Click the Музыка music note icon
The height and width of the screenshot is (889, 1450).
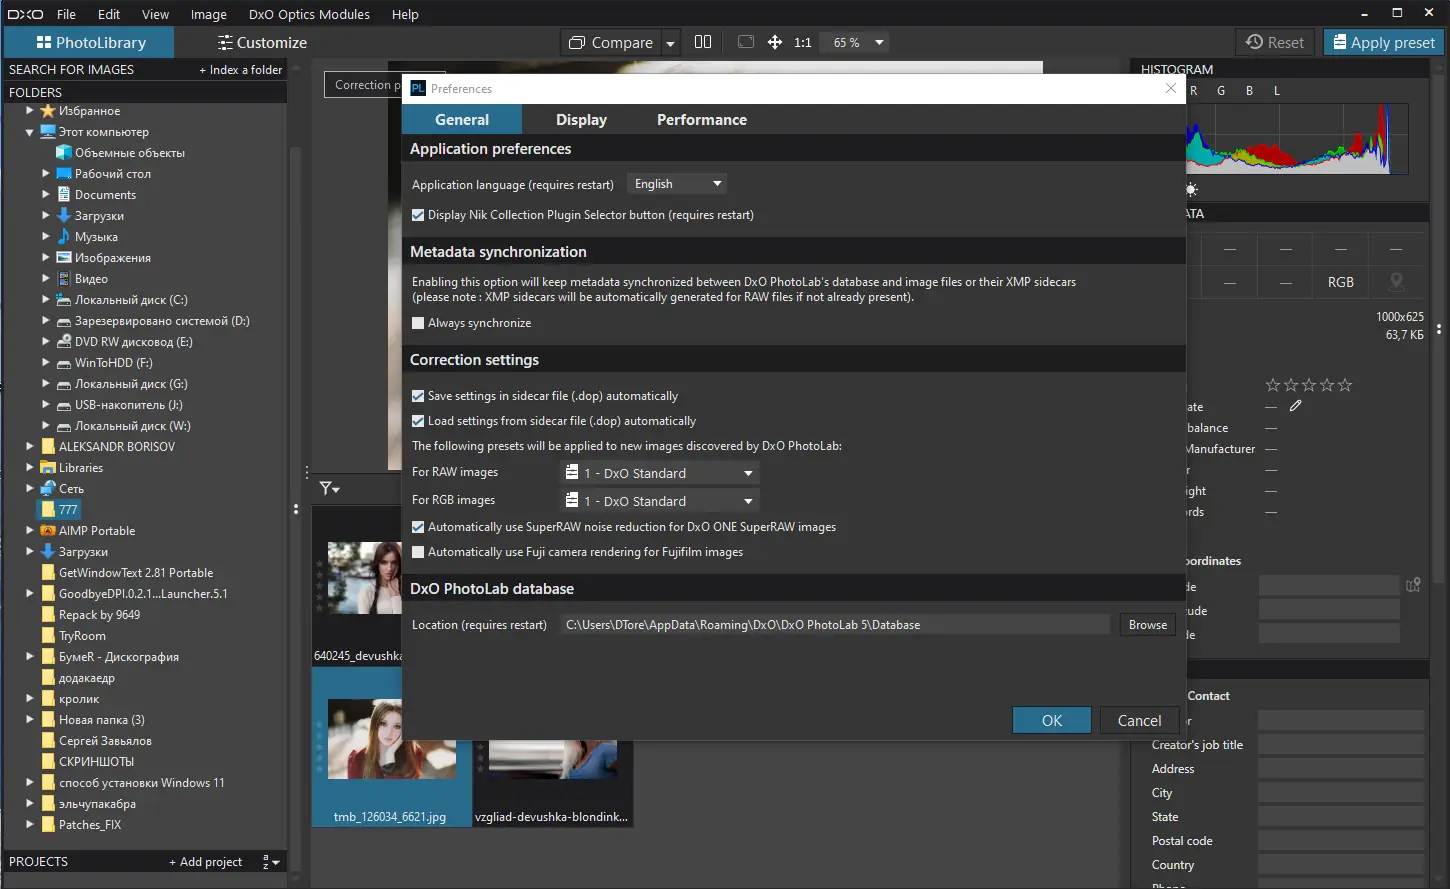tap(64, 237)
